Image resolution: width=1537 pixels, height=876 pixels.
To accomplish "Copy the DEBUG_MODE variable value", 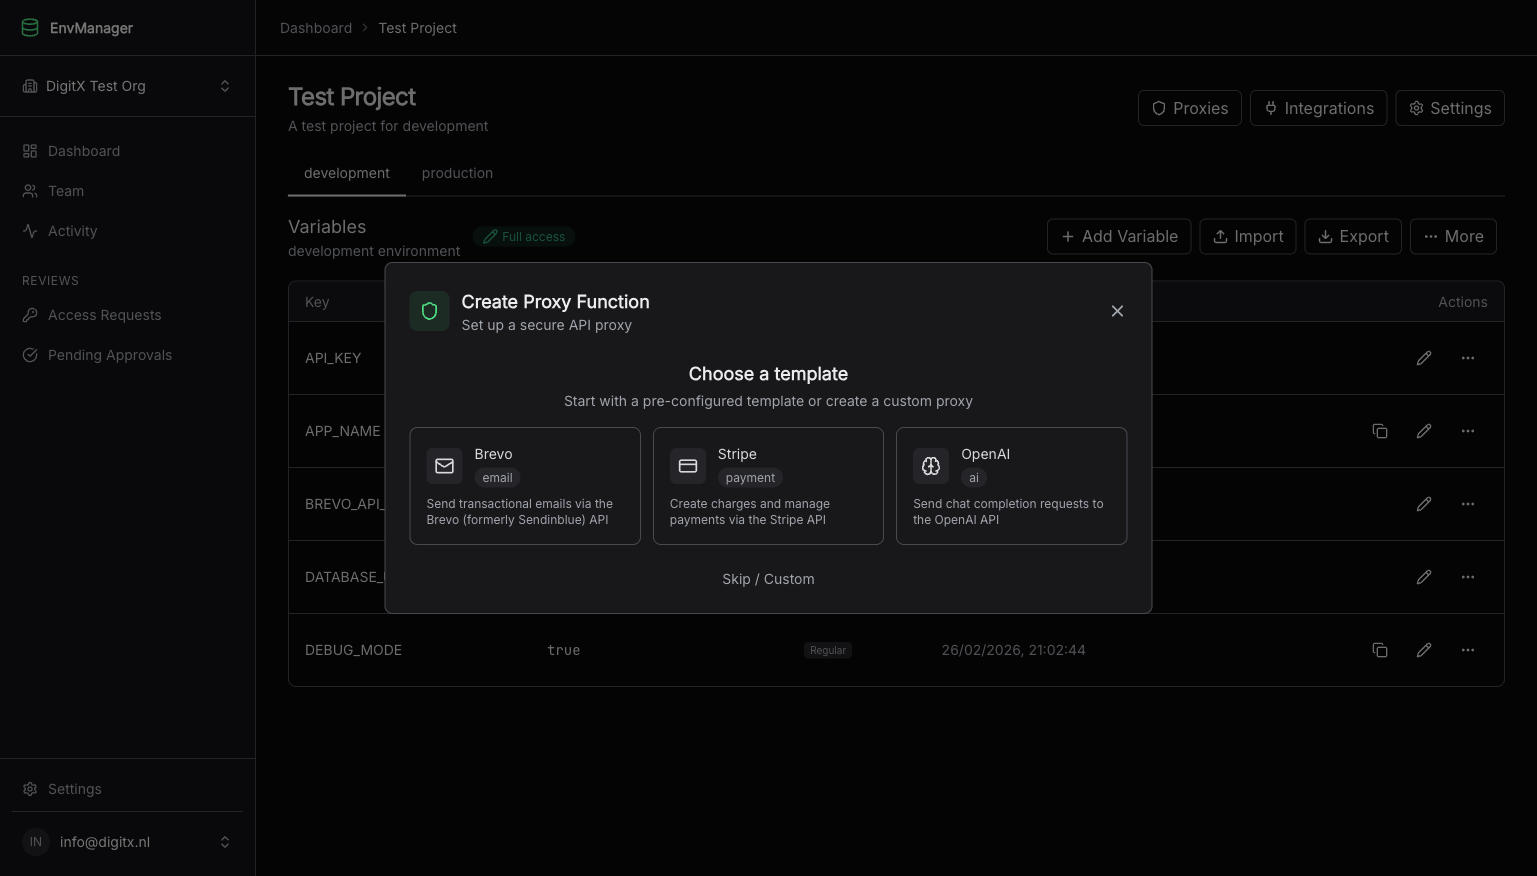I will (1380, 650).
